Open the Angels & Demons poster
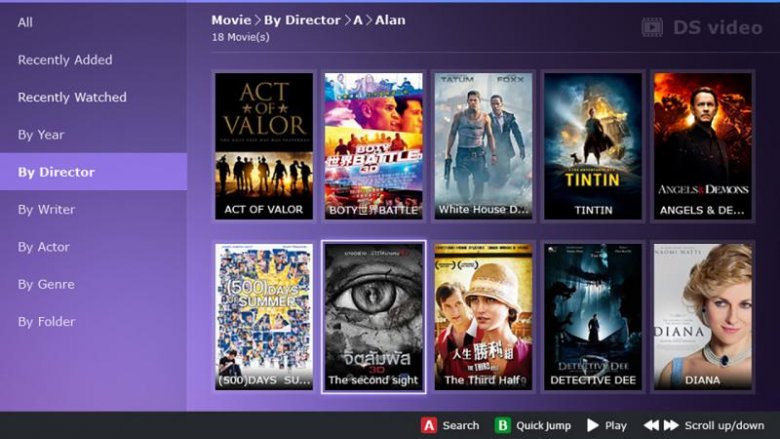Viewport: 780px width, 439px height. (x=702, y=146)
